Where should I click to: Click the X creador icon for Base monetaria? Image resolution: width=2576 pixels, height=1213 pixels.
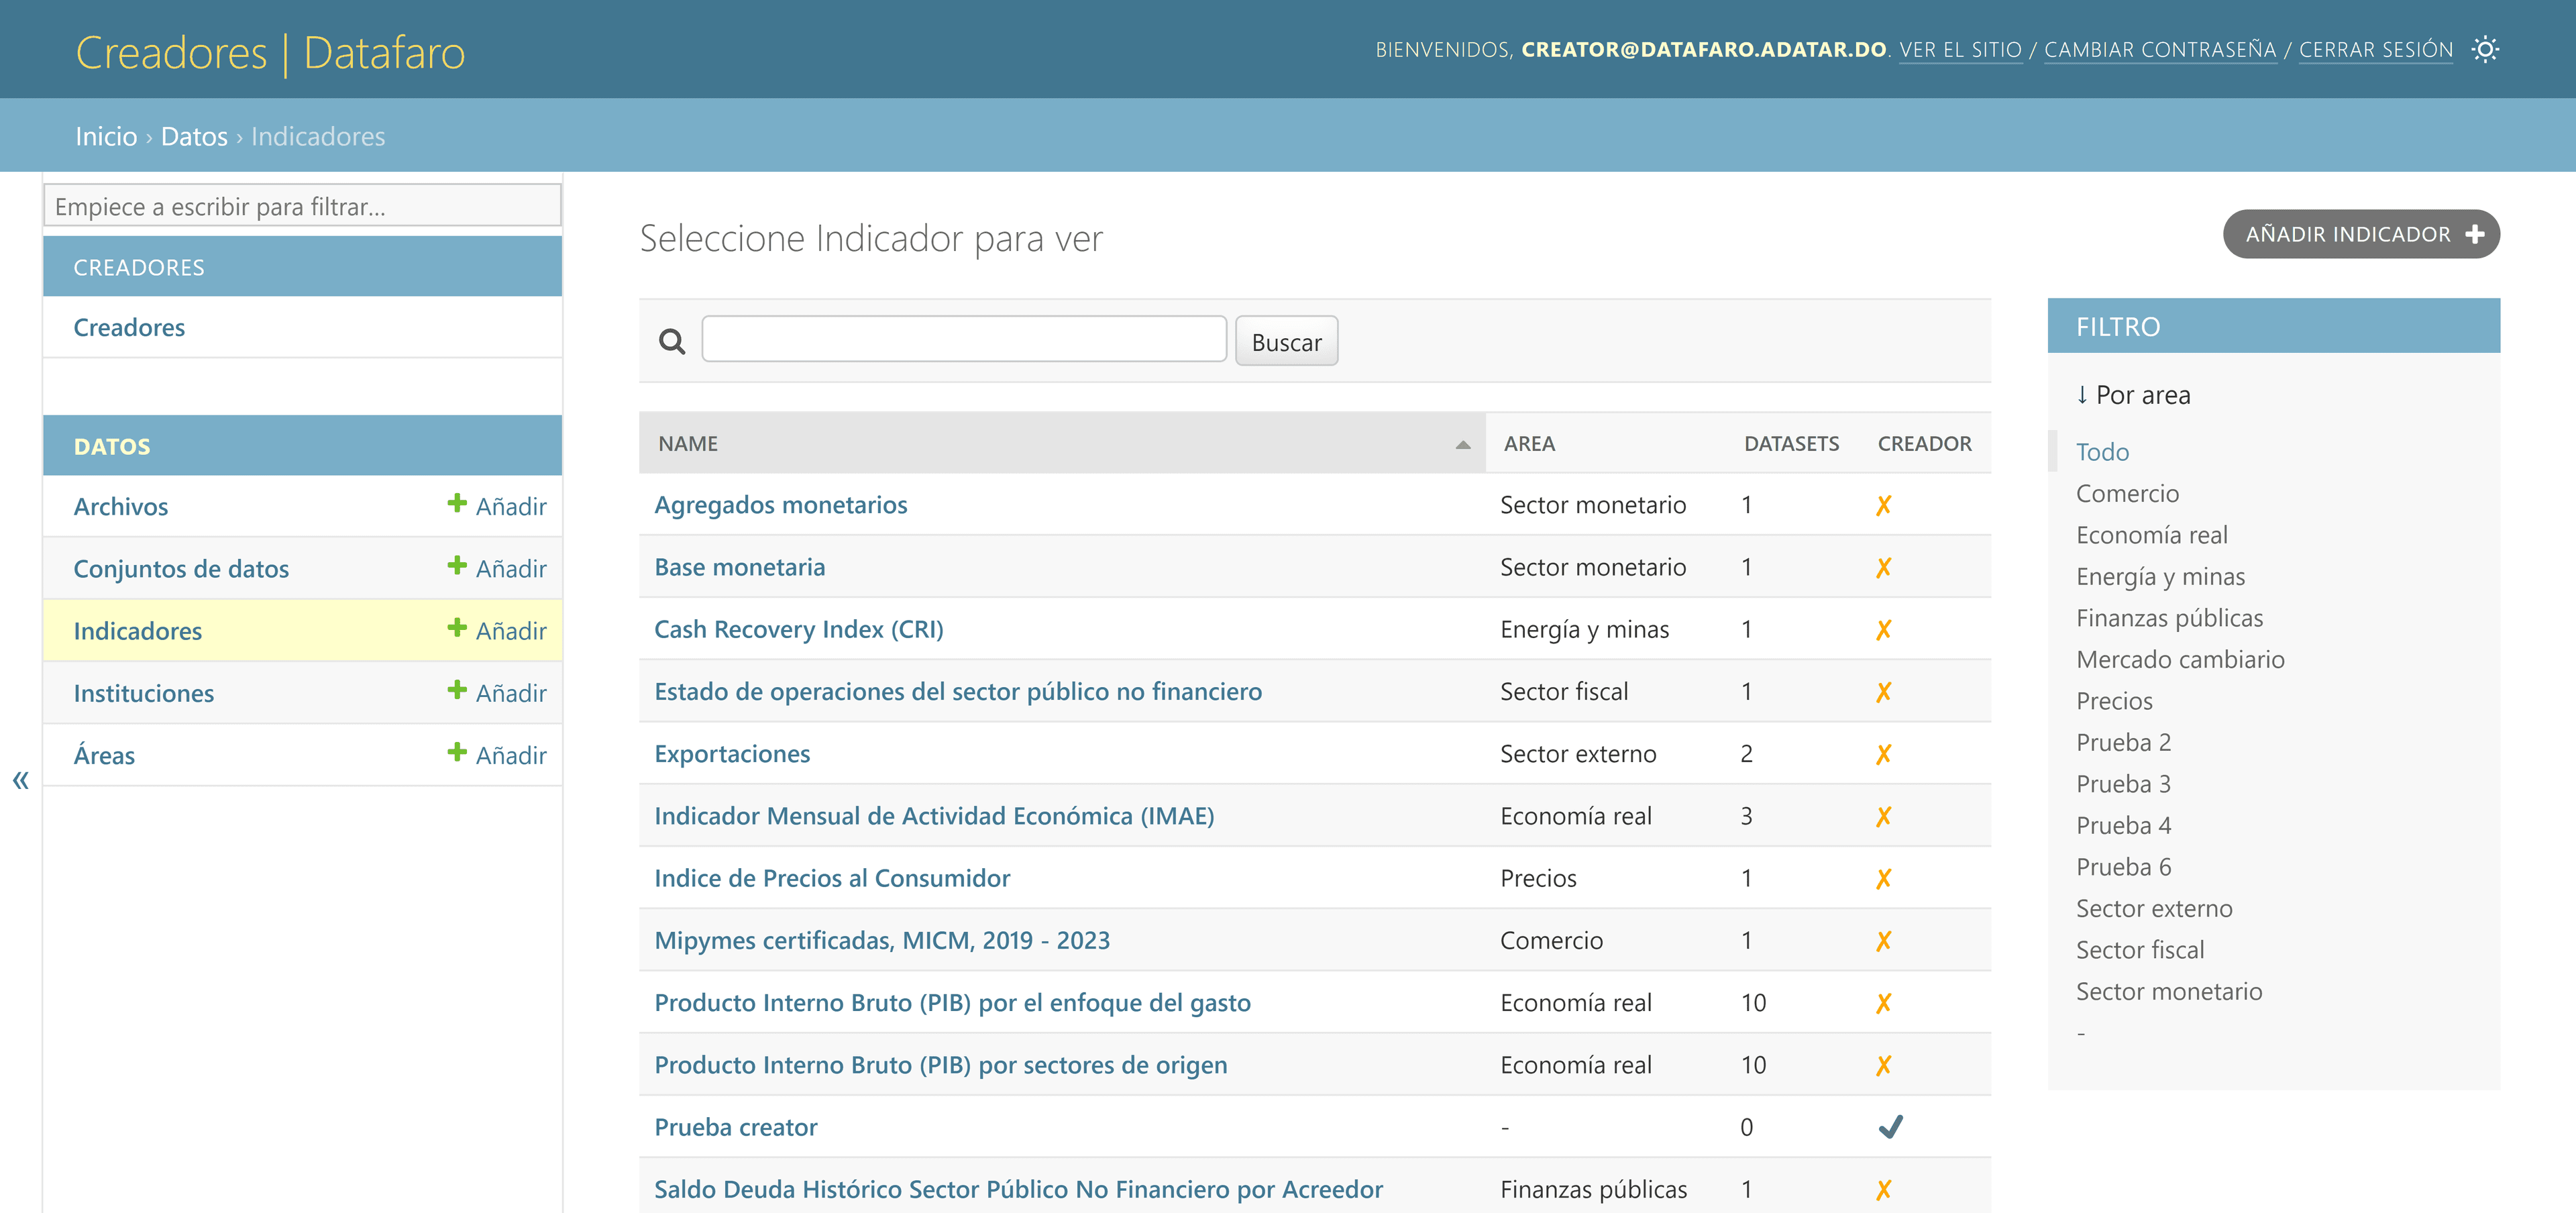click(x=1883, y=568)
